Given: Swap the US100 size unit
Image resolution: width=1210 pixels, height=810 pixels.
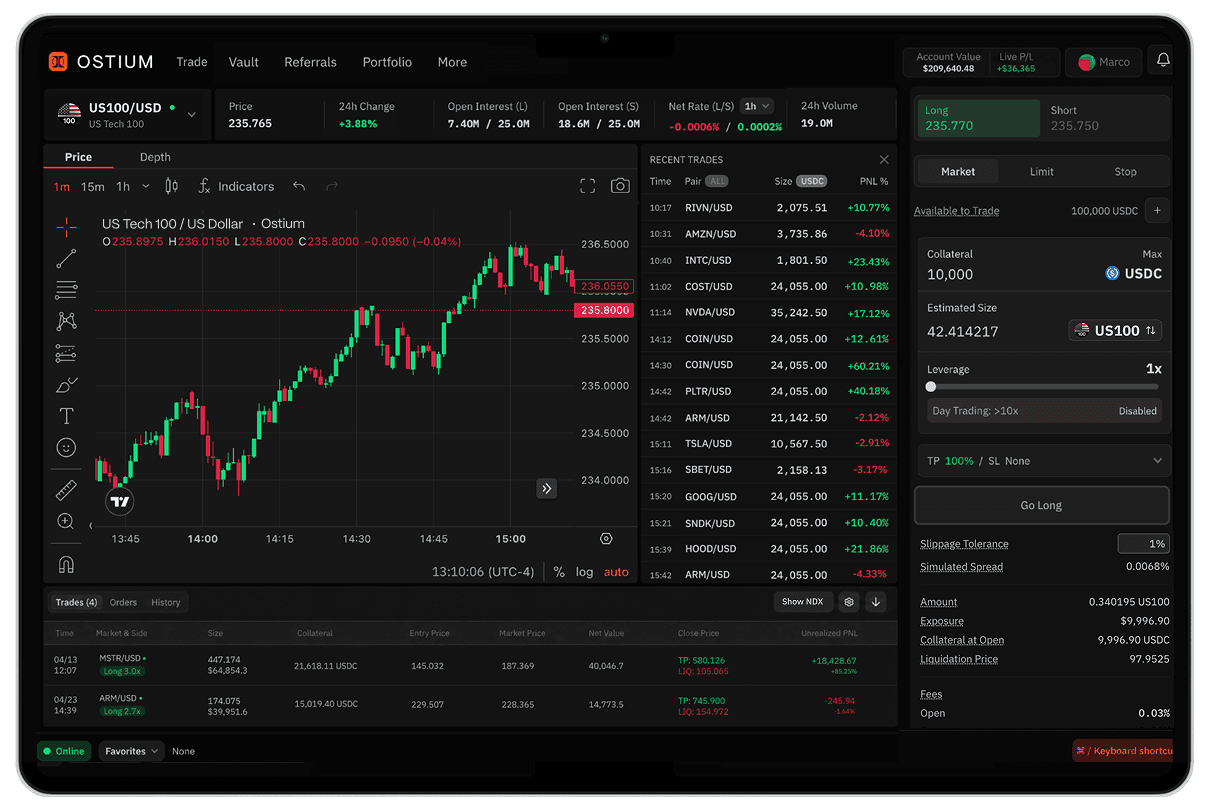Looking at the screenshot, I should click(1115, 331).
